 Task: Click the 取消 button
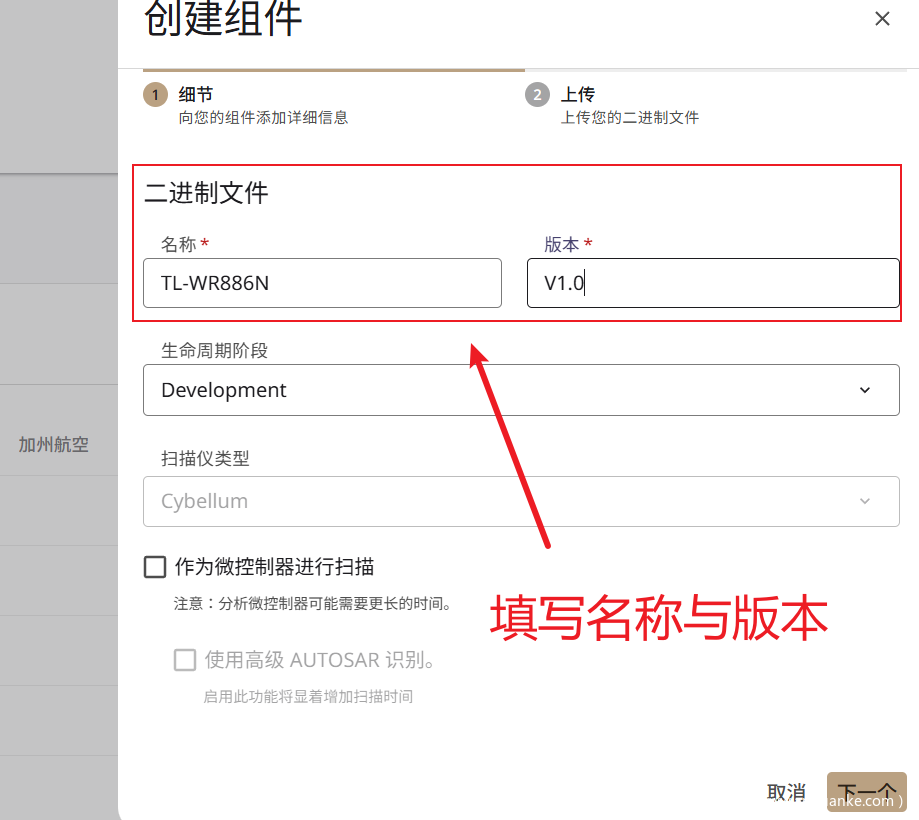point(786,792)
